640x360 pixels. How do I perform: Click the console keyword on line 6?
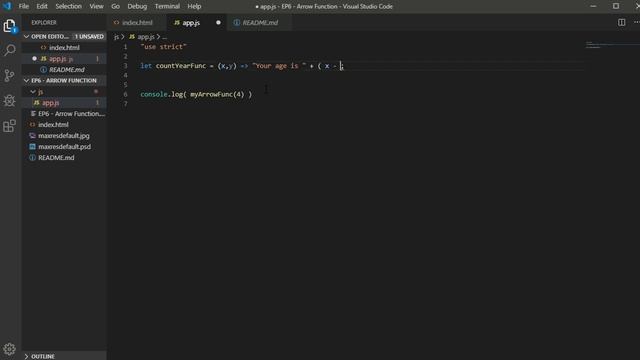154,94
